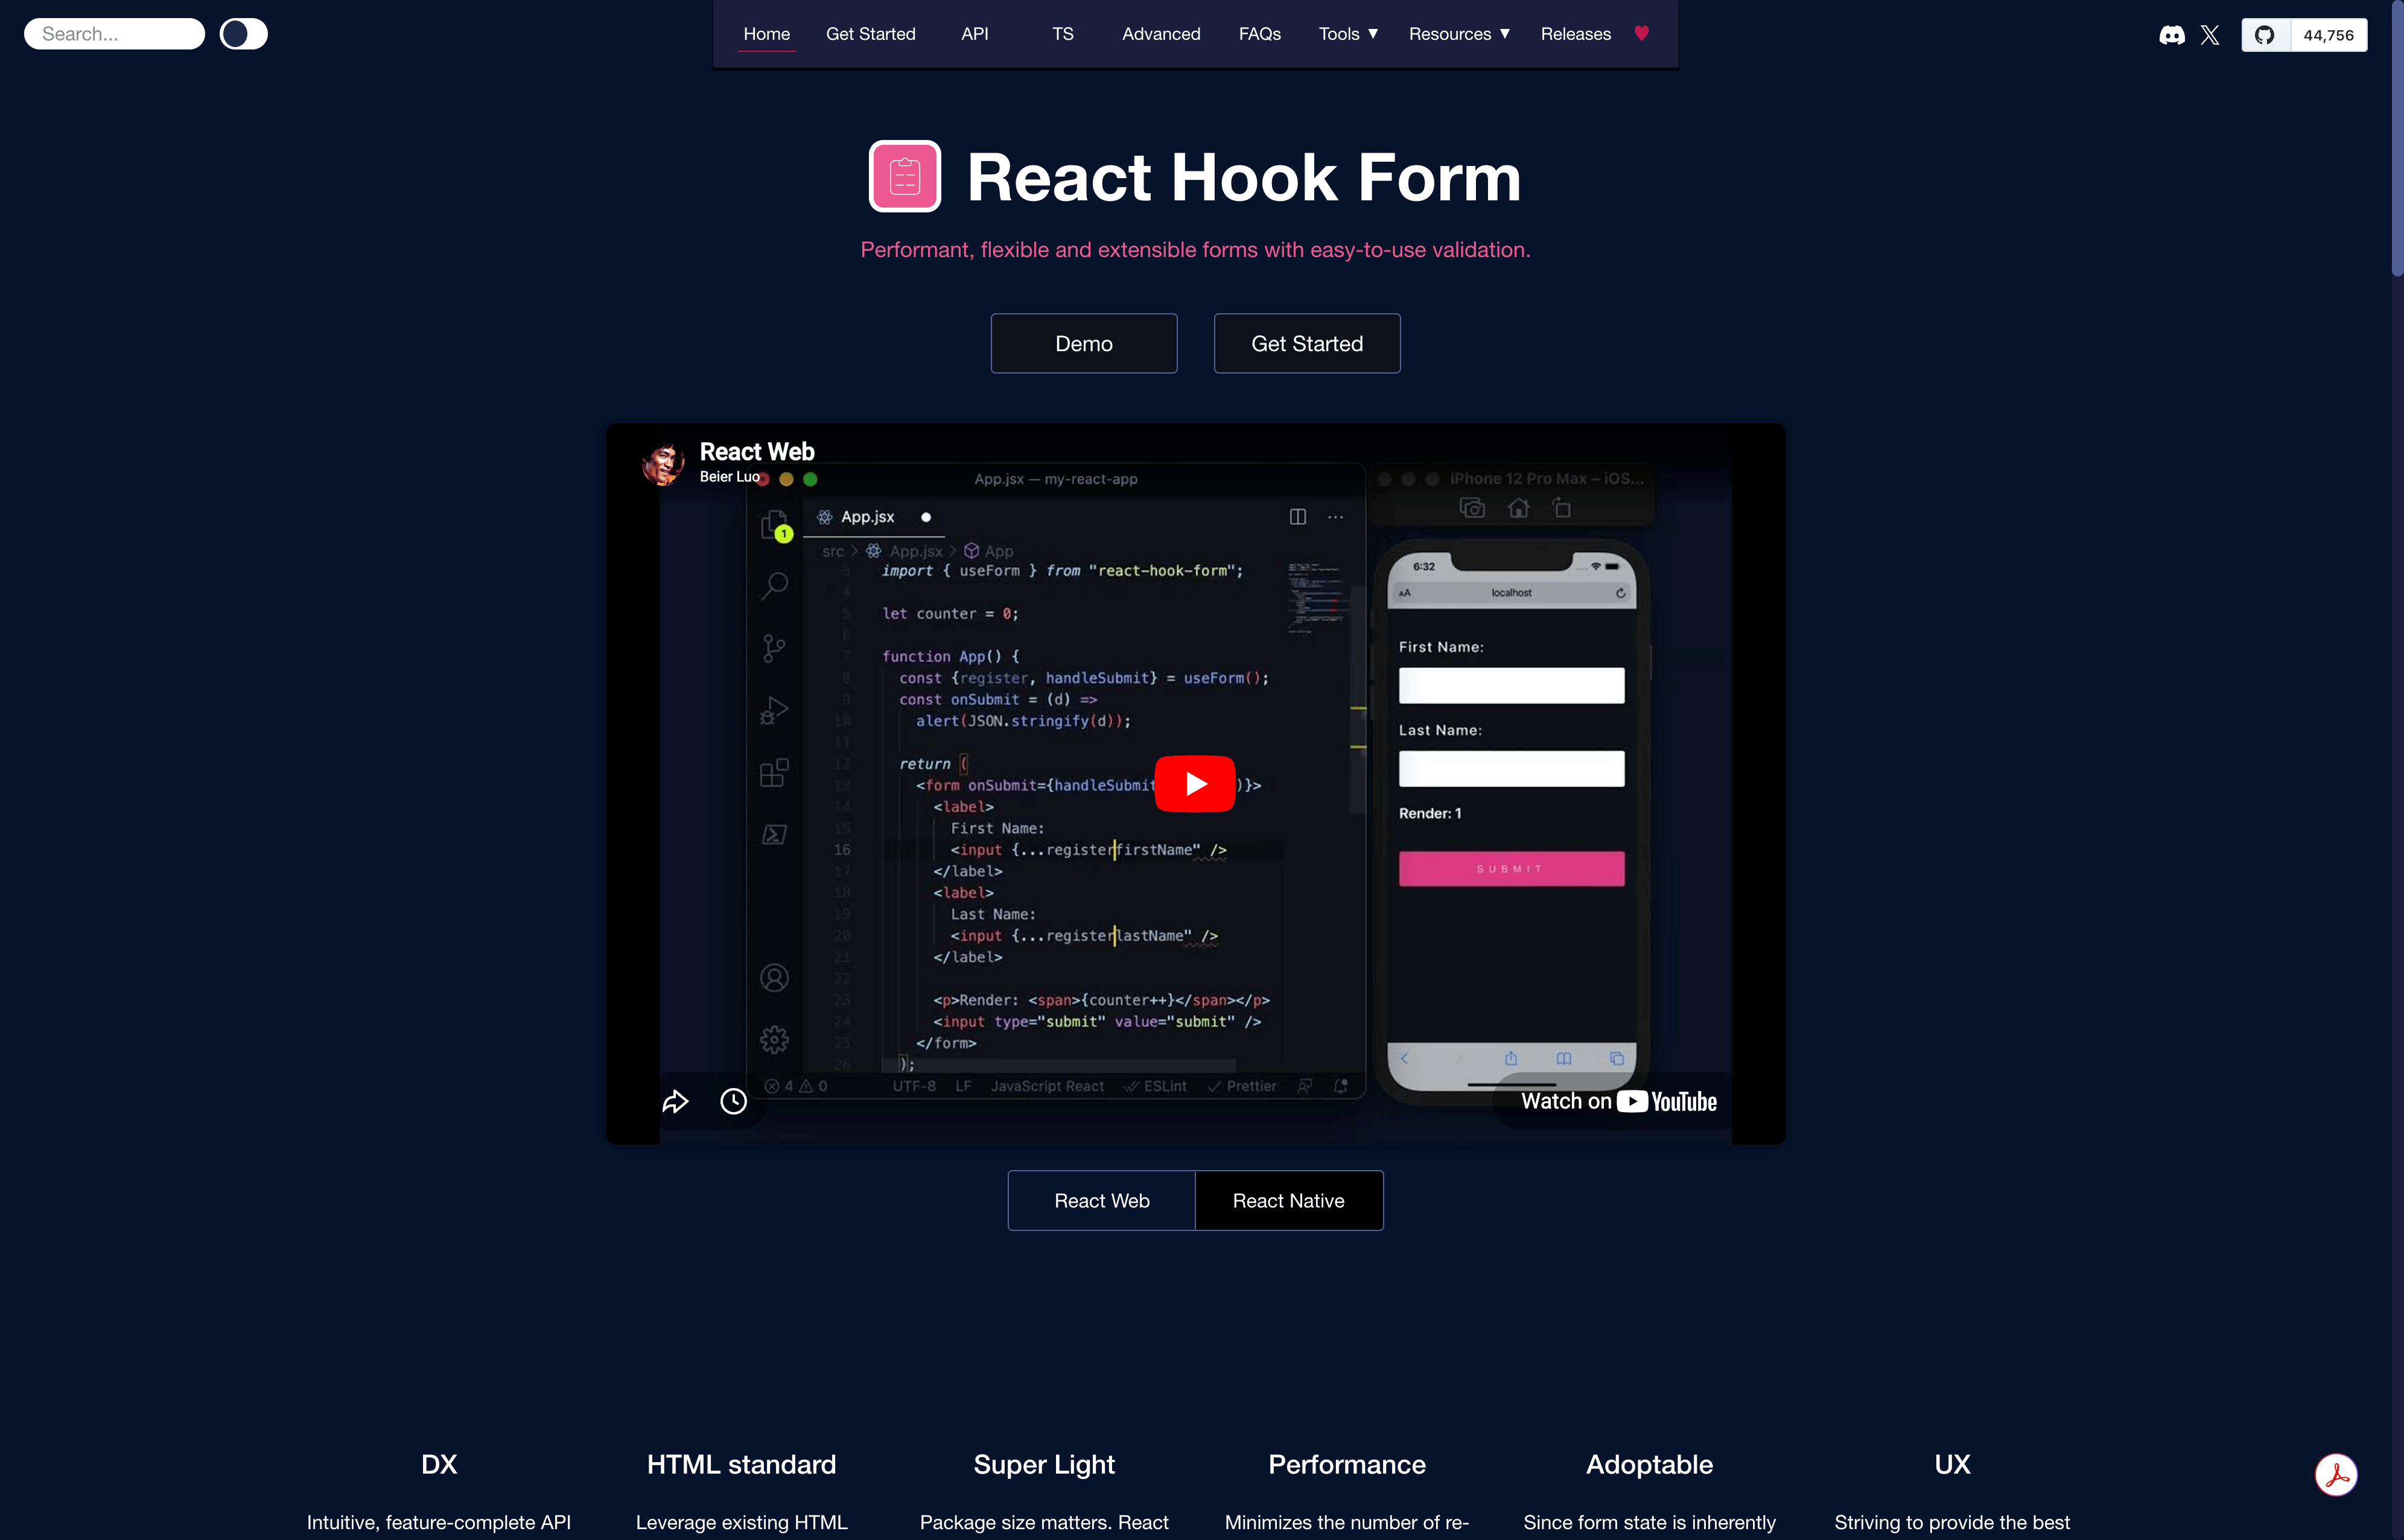The height and width of the screenshot is (1540, 2404).
Task: Open Get Started in the navigation bar
Action: click(x=870, y=34)
